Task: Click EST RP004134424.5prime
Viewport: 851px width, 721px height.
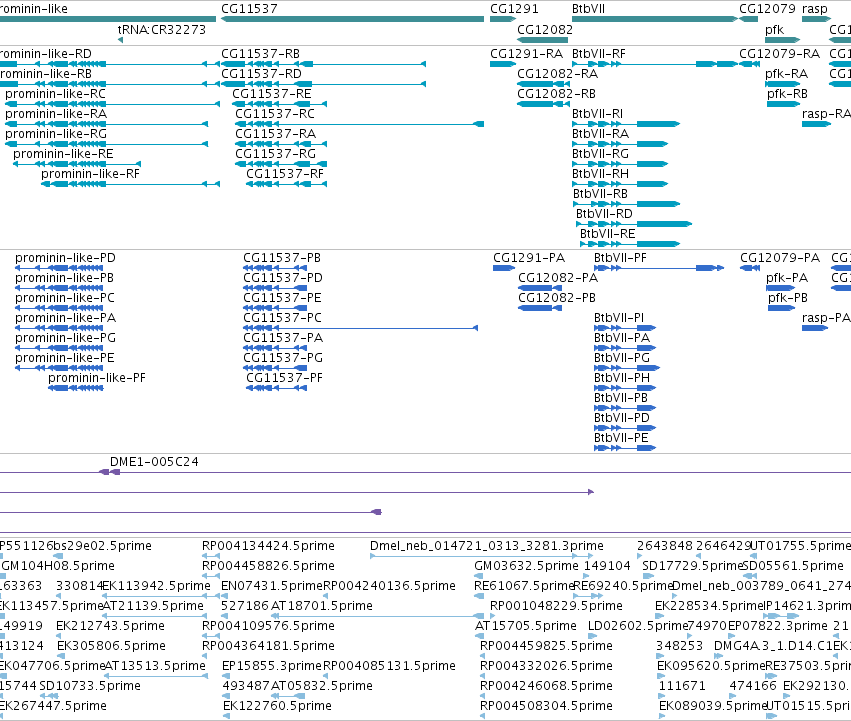Action: click(268, 546)
